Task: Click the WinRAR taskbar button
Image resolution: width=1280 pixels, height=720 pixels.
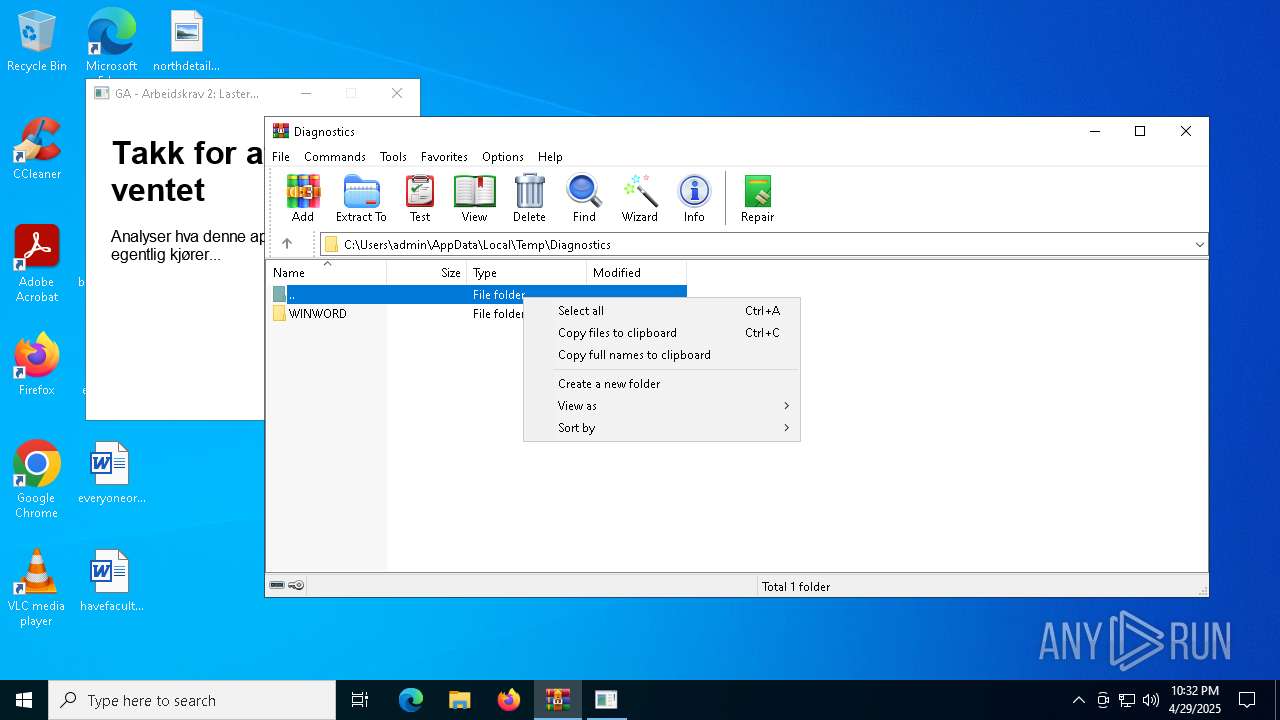Action: [558, 700]
